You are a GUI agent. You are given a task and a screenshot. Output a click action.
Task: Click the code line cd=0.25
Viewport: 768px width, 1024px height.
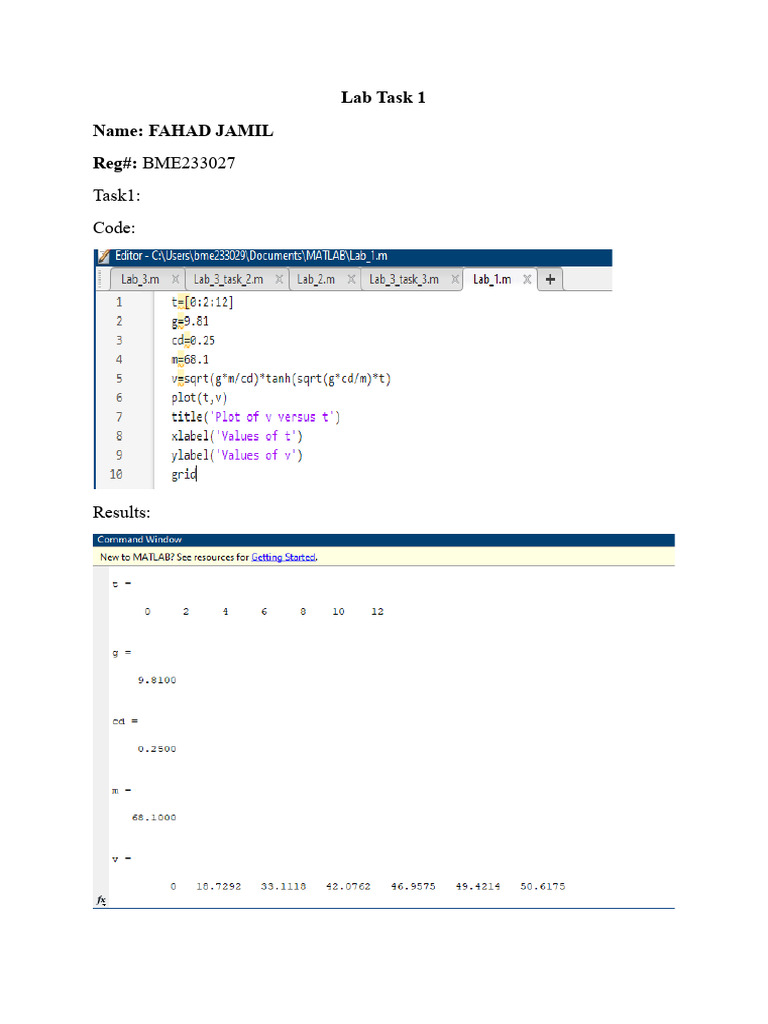[x=193, y=340]
